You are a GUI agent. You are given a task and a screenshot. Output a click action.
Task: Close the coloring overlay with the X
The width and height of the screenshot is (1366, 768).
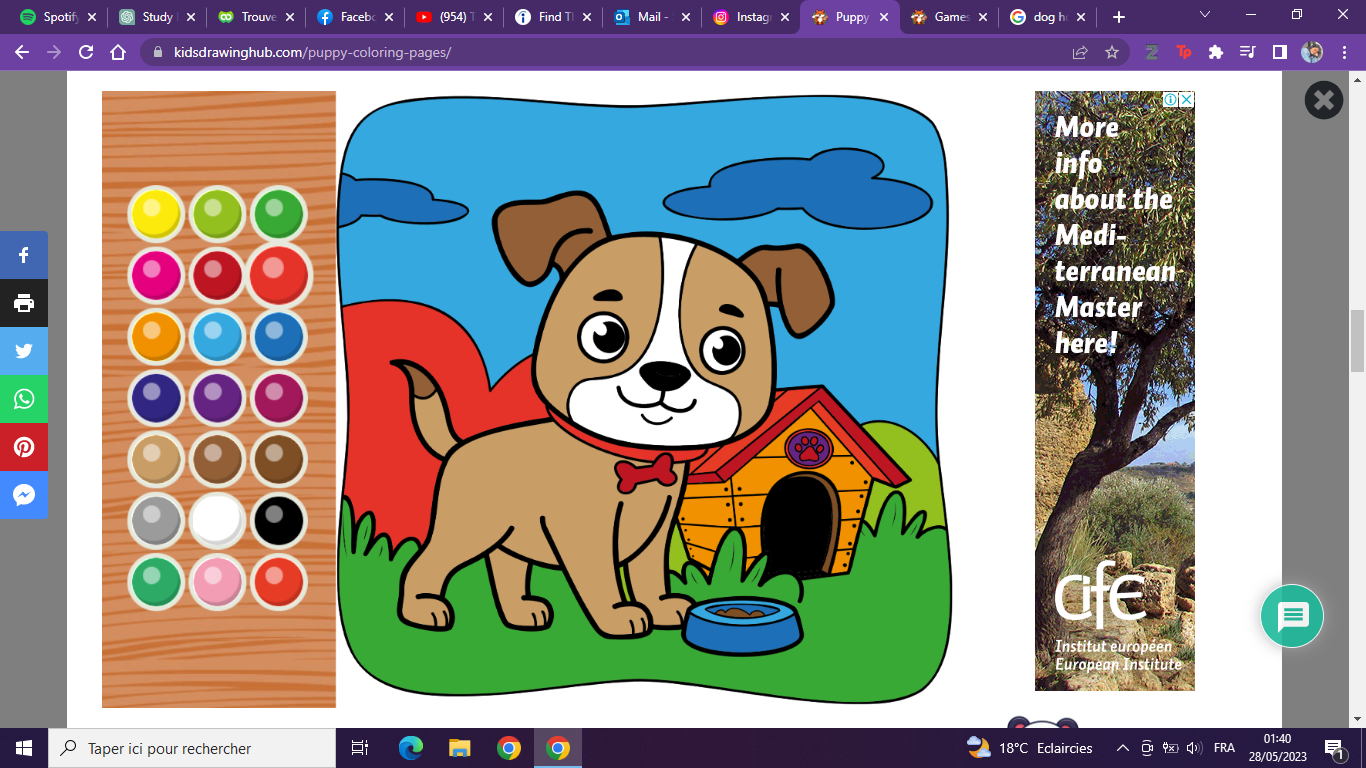[1323, 100]
